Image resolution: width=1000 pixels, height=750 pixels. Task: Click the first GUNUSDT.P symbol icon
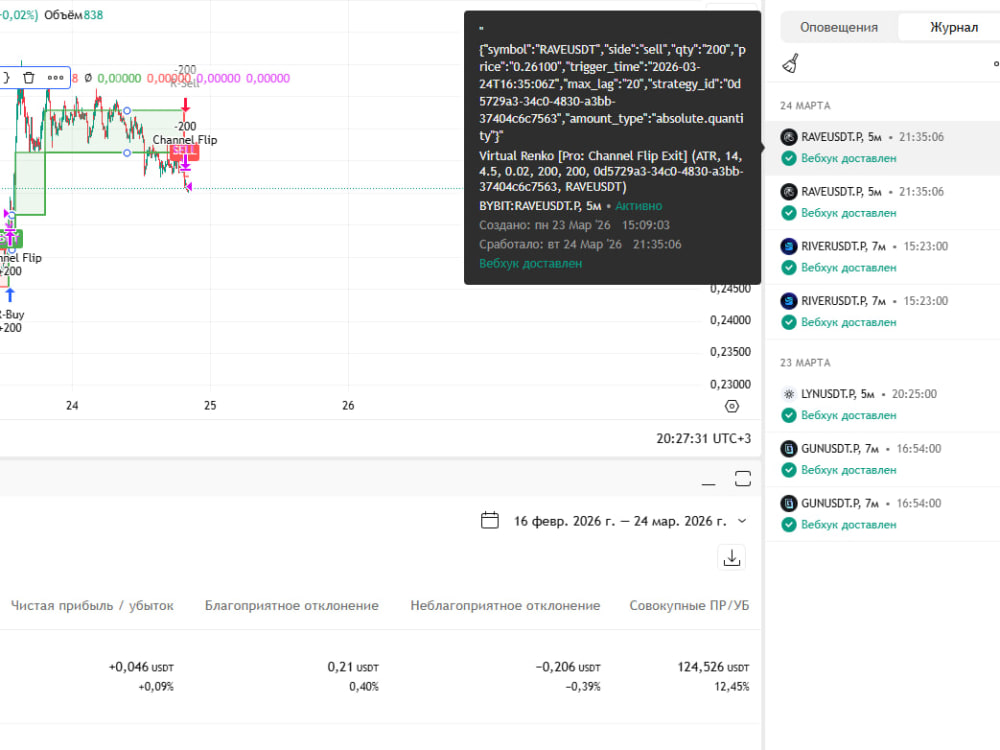point(789,449)
